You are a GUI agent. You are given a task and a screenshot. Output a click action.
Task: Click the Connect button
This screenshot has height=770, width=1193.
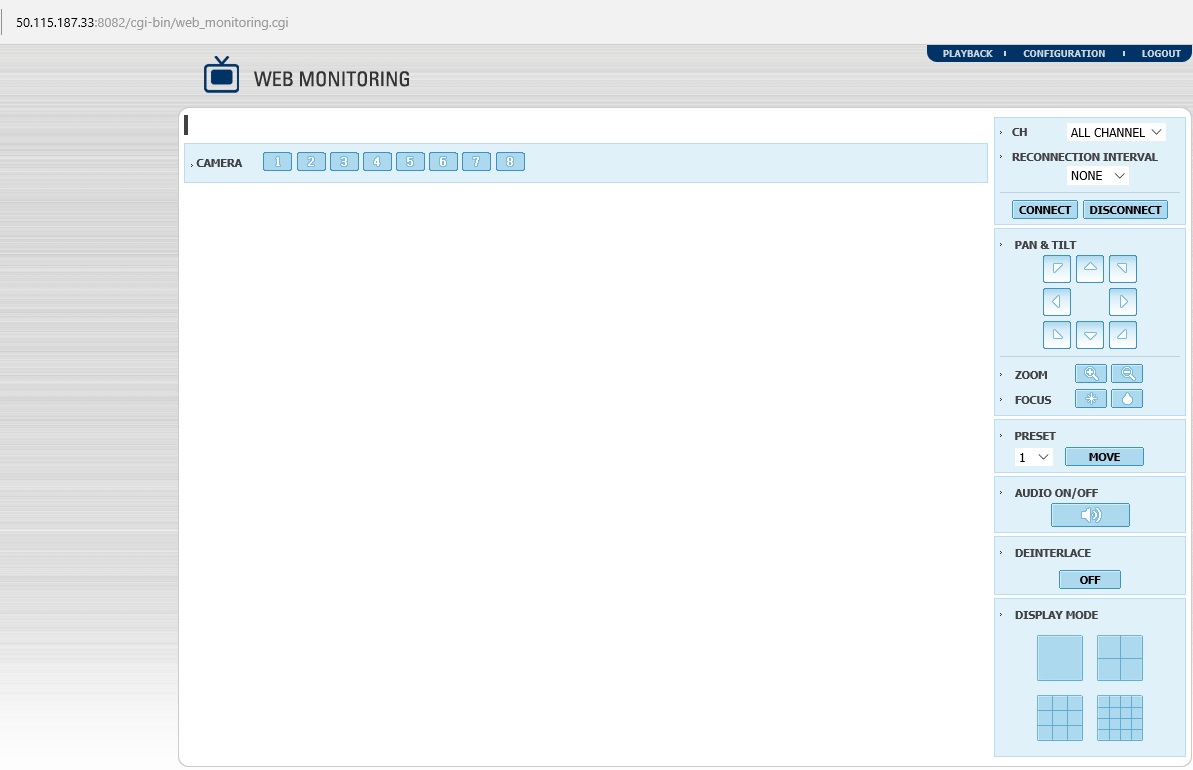pos(1044,210)
